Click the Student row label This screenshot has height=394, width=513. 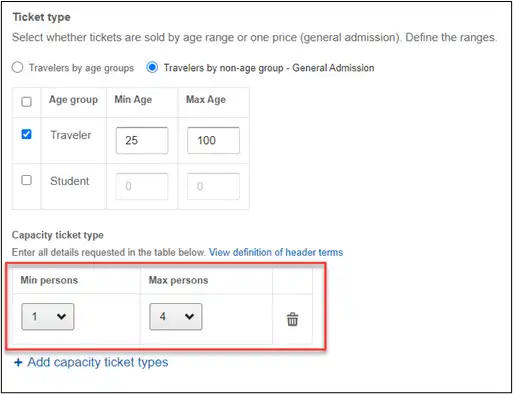click(x=70, y=181)
